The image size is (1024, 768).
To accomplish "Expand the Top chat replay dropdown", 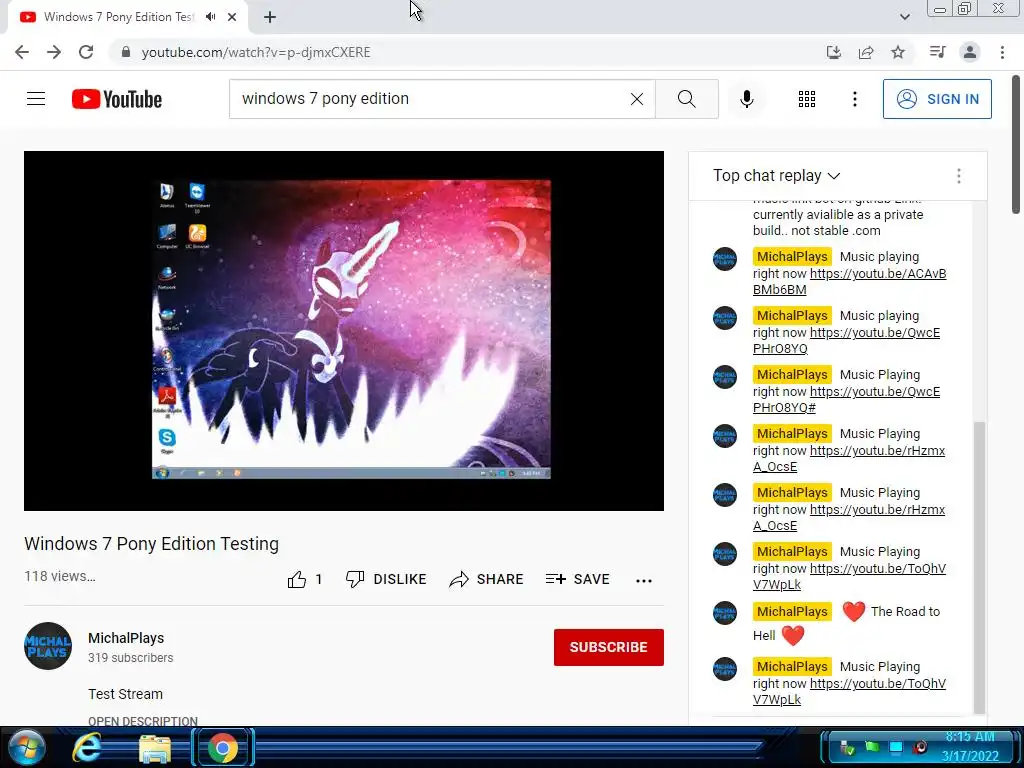I will [776, 176].
